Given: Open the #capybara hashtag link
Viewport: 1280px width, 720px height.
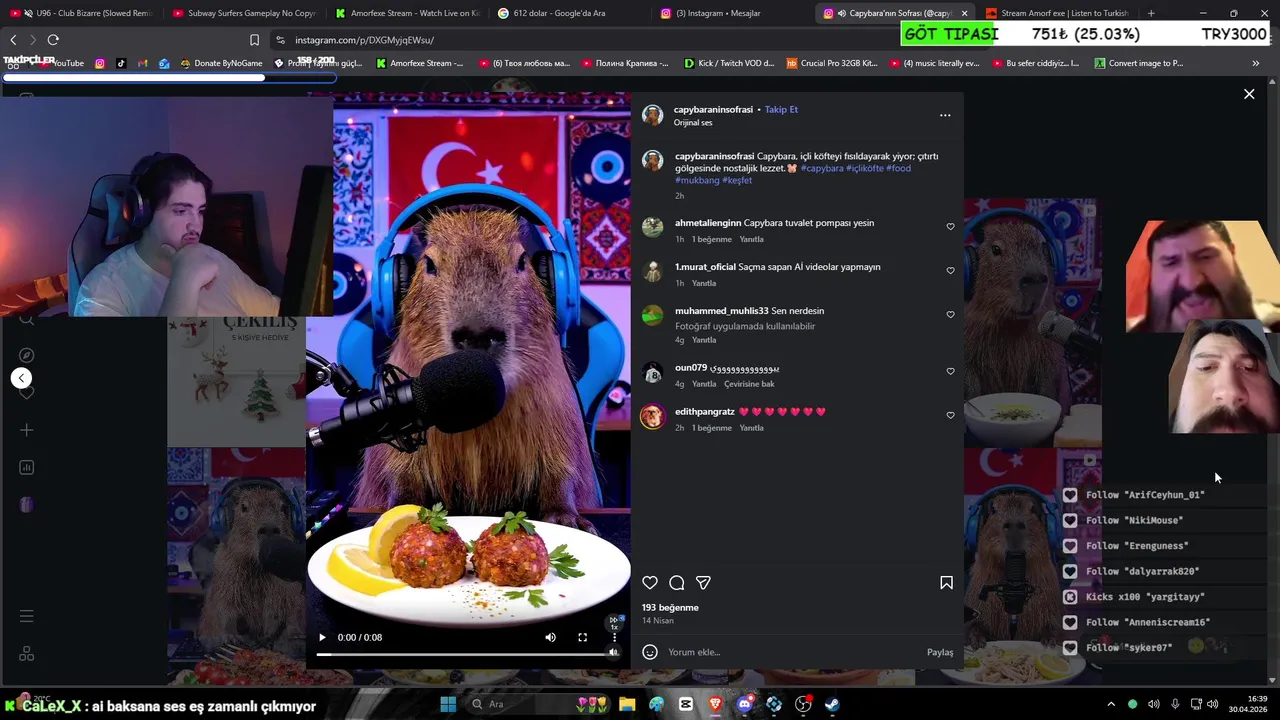Looking at the screenshot, I should 822,168.
